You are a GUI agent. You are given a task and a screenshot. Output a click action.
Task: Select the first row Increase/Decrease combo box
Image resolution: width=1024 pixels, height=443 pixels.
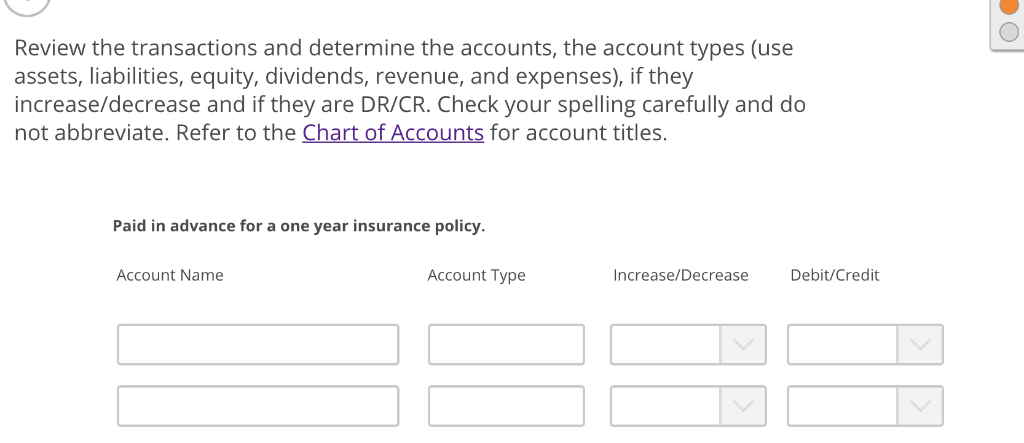coord(688,344)
